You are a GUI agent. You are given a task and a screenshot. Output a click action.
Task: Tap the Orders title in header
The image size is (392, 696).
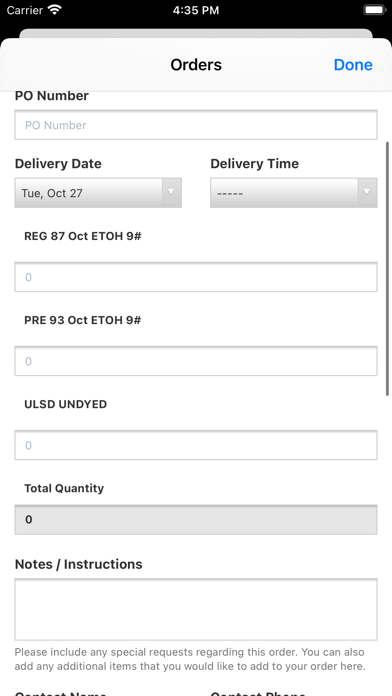196,65
